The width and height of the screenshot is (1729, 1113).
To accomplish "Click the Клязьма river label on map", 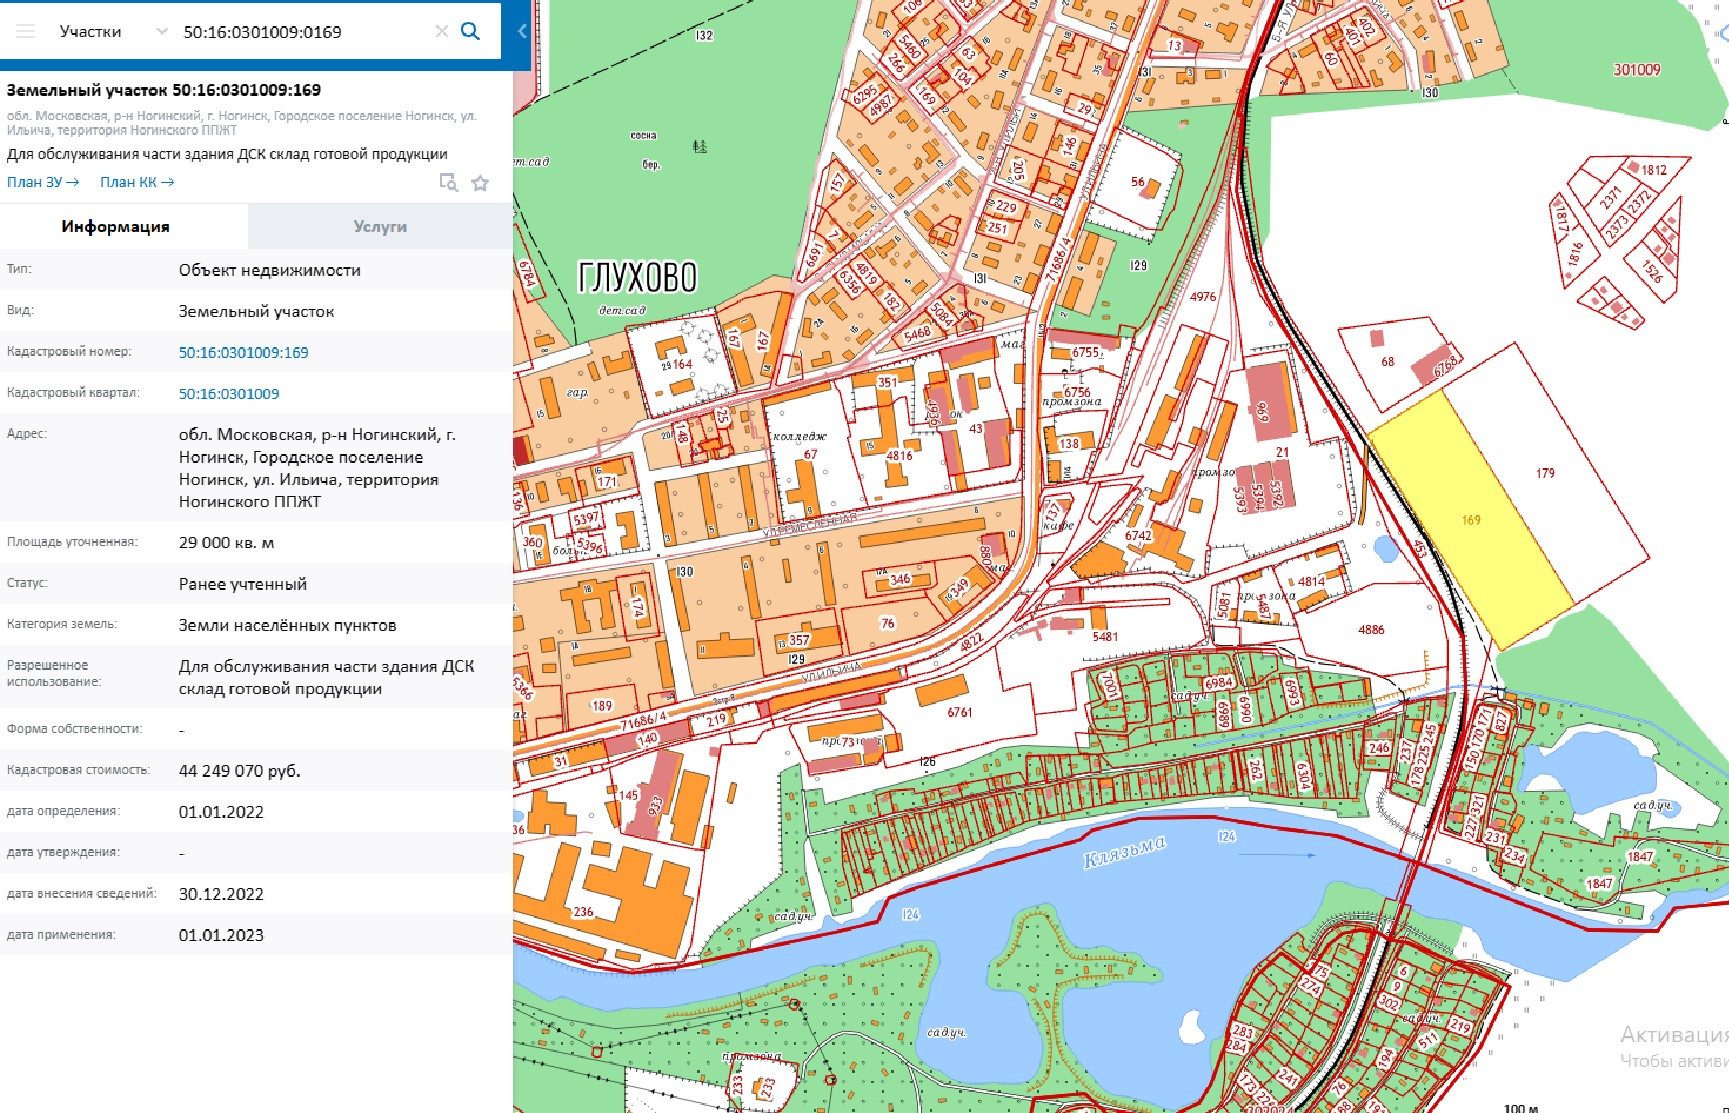I will 1125,851.
